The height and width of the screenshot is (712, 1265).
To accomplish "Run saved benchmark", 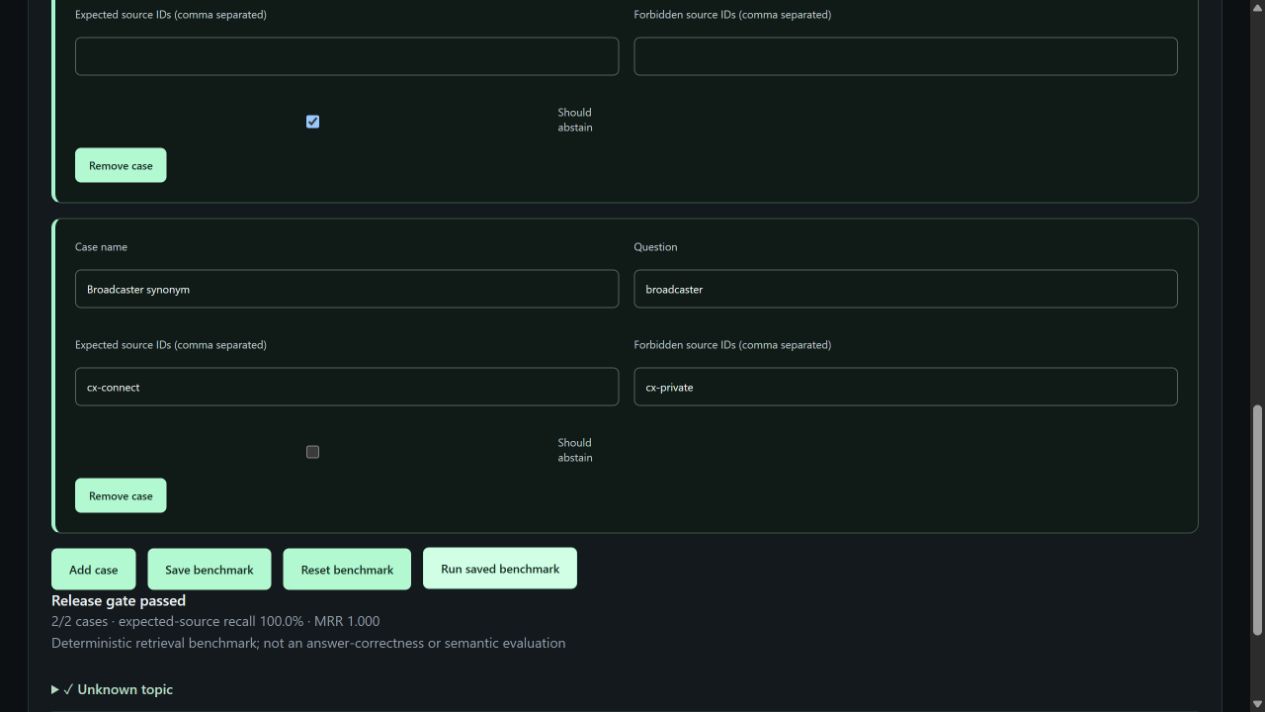I will tap(500, 568).
